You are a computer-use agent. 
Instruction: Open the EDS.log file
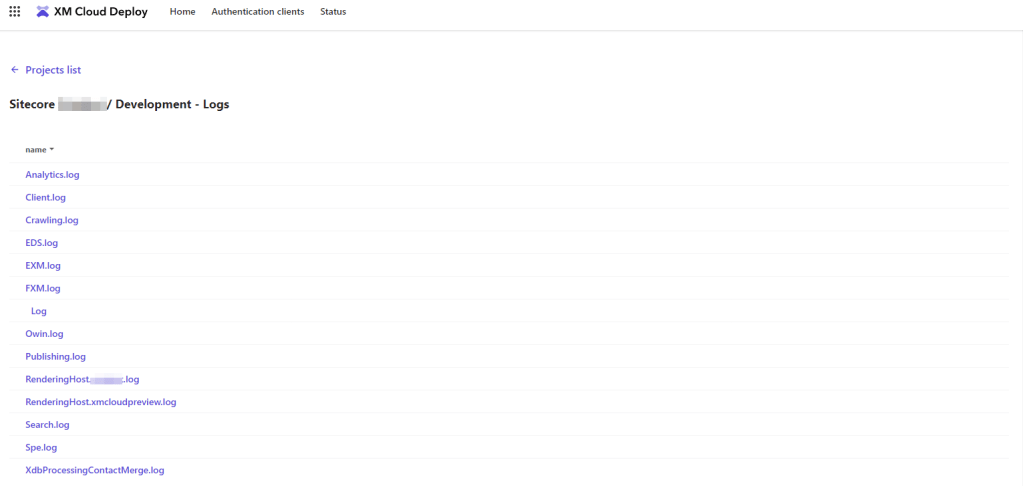point(41,243)
